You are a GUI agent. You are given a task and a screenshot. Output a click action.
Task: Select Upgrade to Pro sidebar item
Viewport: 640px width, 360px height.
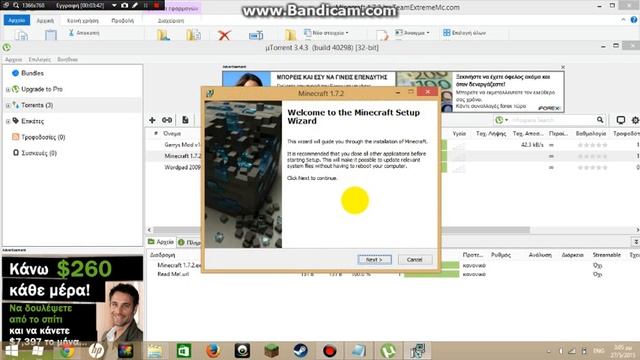pos(42,89)
